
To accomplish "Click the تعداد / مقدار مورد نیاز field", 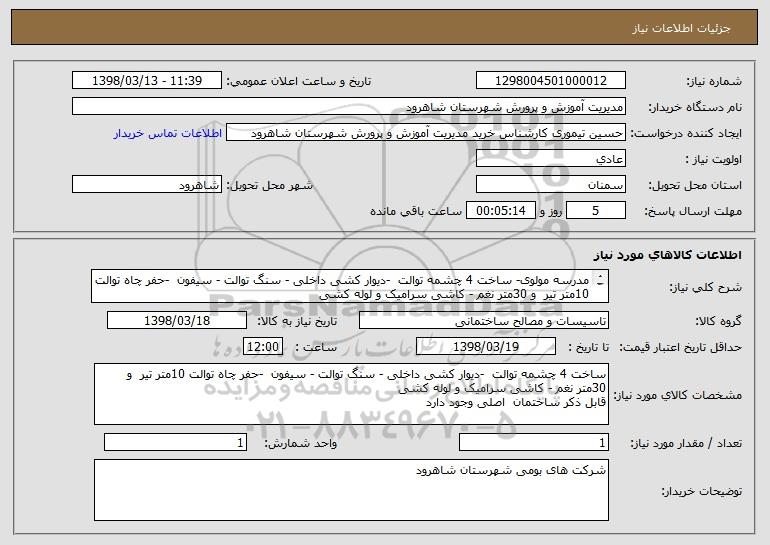I will coord(534,442).
